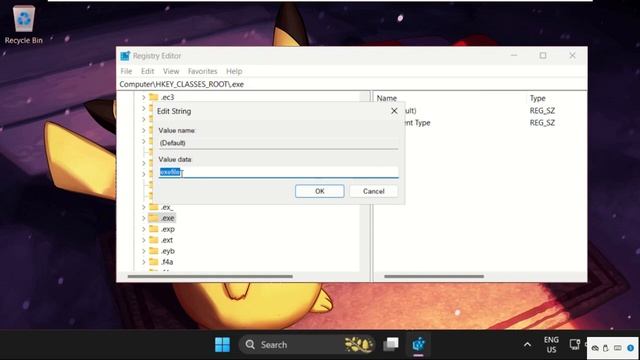Expand the .exe key

coord(144,218)
